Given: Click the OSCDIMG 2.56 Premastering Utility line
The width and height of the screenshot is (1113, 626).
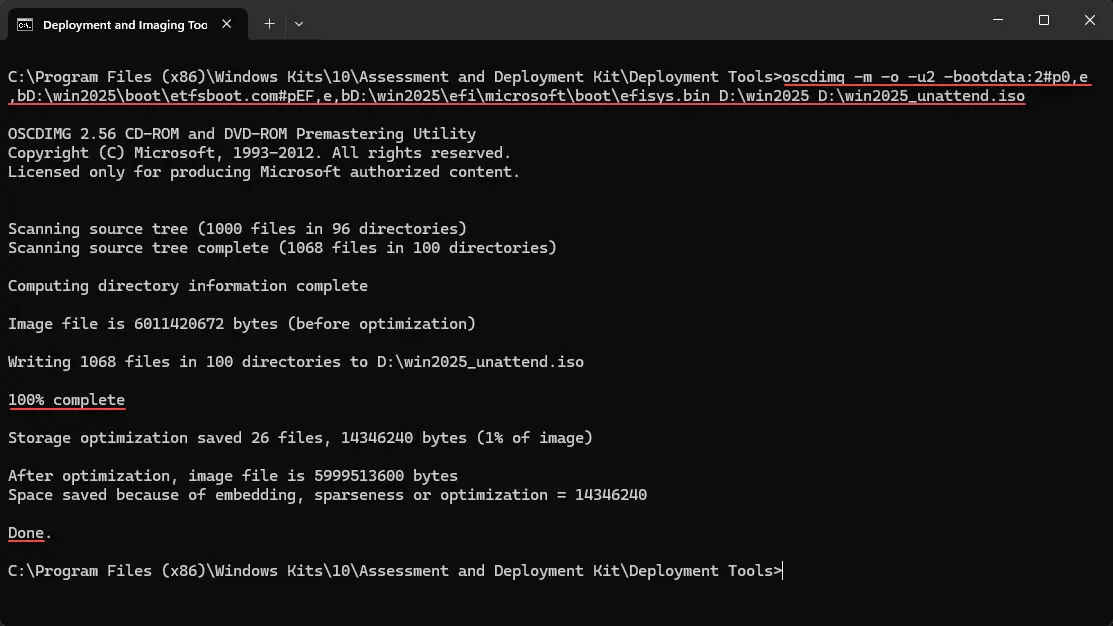Looking at the screenshot, I should coord(242,133).
